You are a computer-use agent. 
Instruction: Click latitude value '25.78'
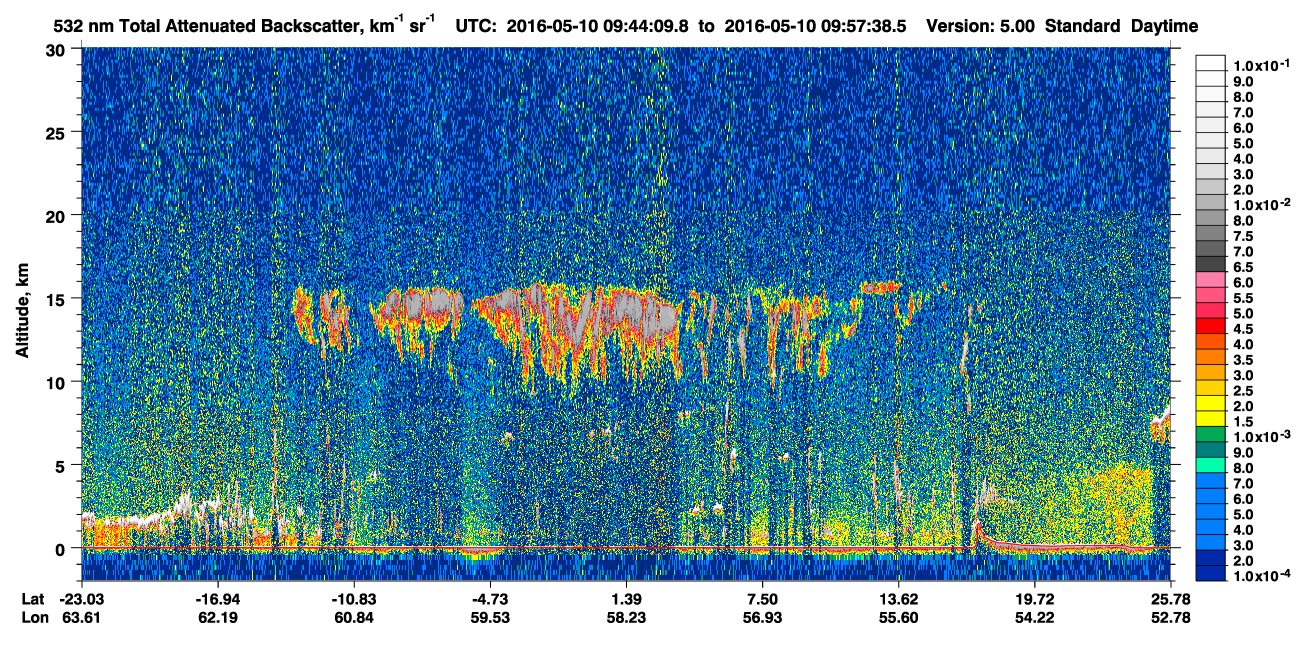tap(1170, 598)
